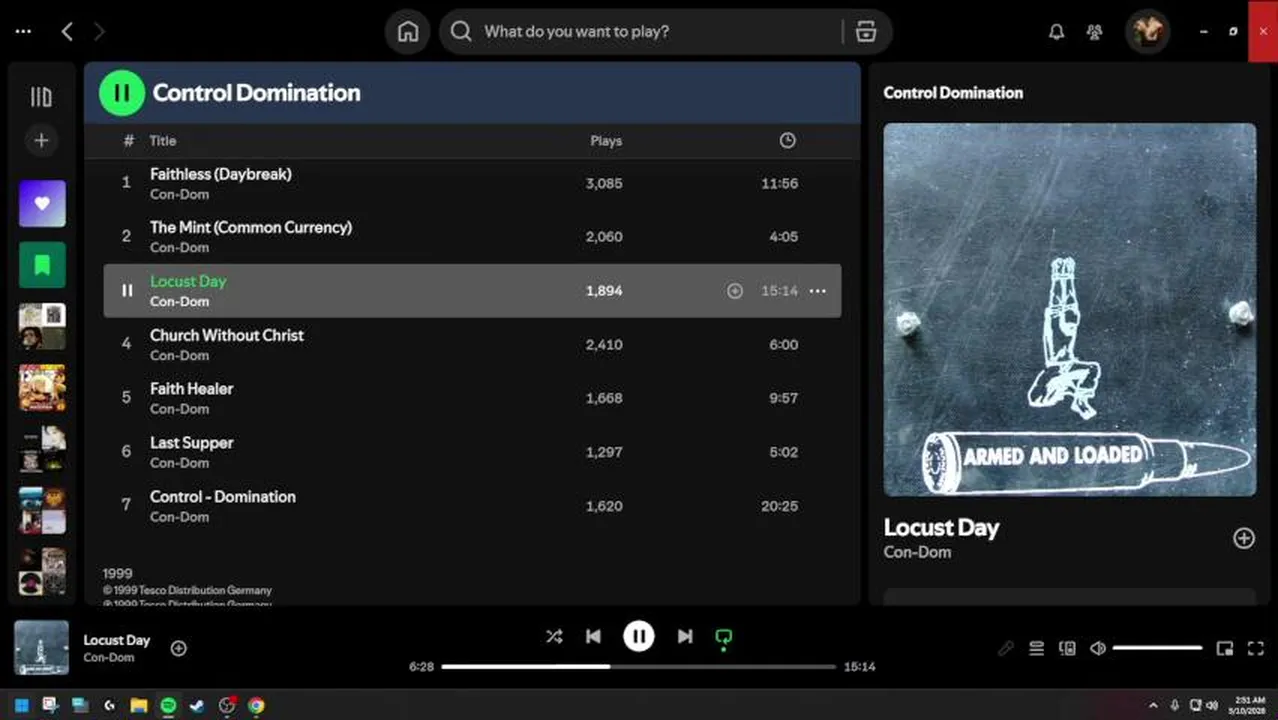The image size is (1278, 720).
Task: Open Con-Dom link in Now Playing panel
Action: (x=917, y=552)
